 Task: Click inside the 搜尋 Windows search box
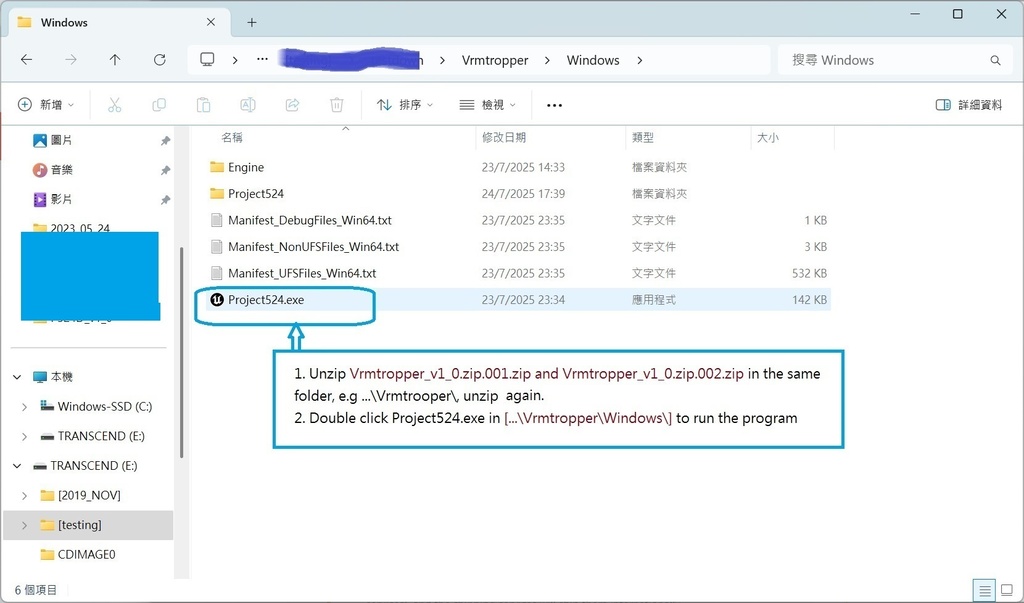(x=890, y=59)
